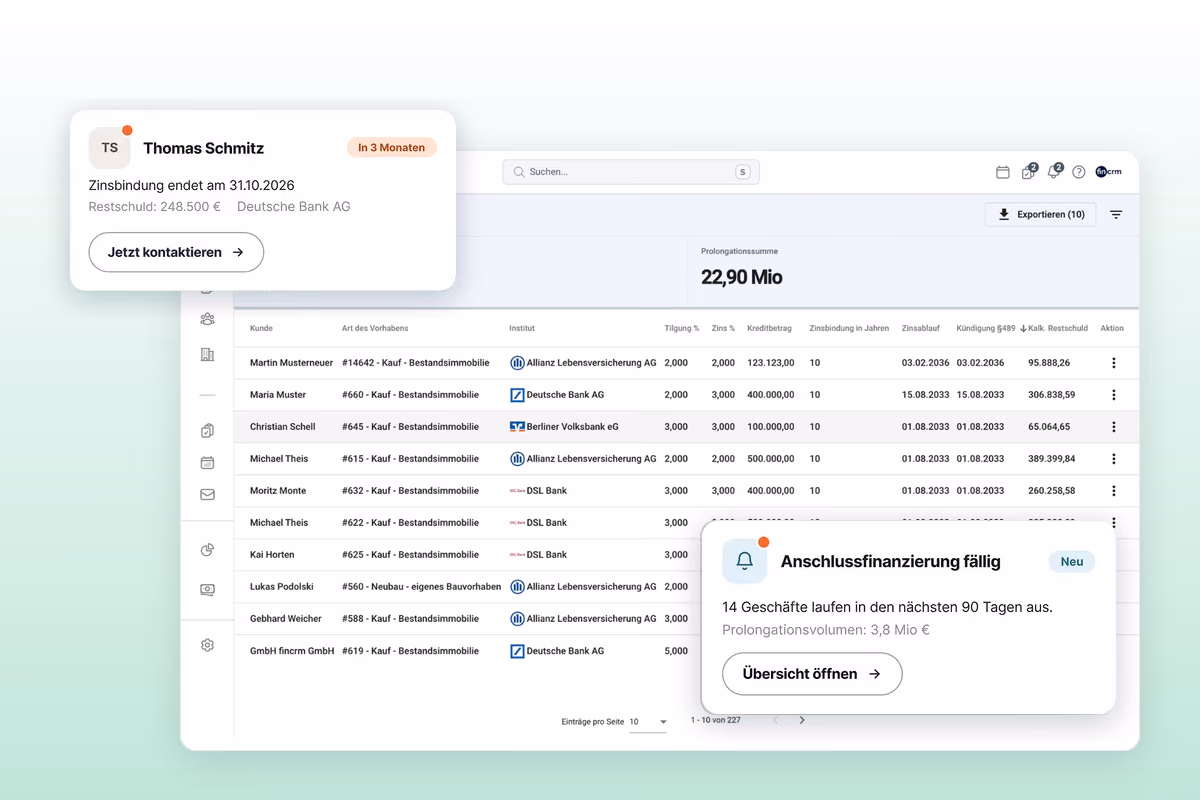
Task: Open the help question mark icon
Action: (x=1079, y=172)
